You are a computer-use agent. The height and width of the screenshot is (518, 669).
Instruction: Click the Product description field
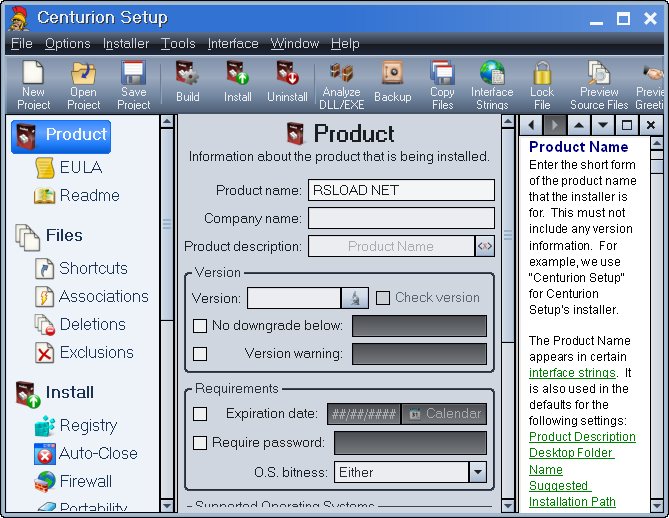[391, 246]
